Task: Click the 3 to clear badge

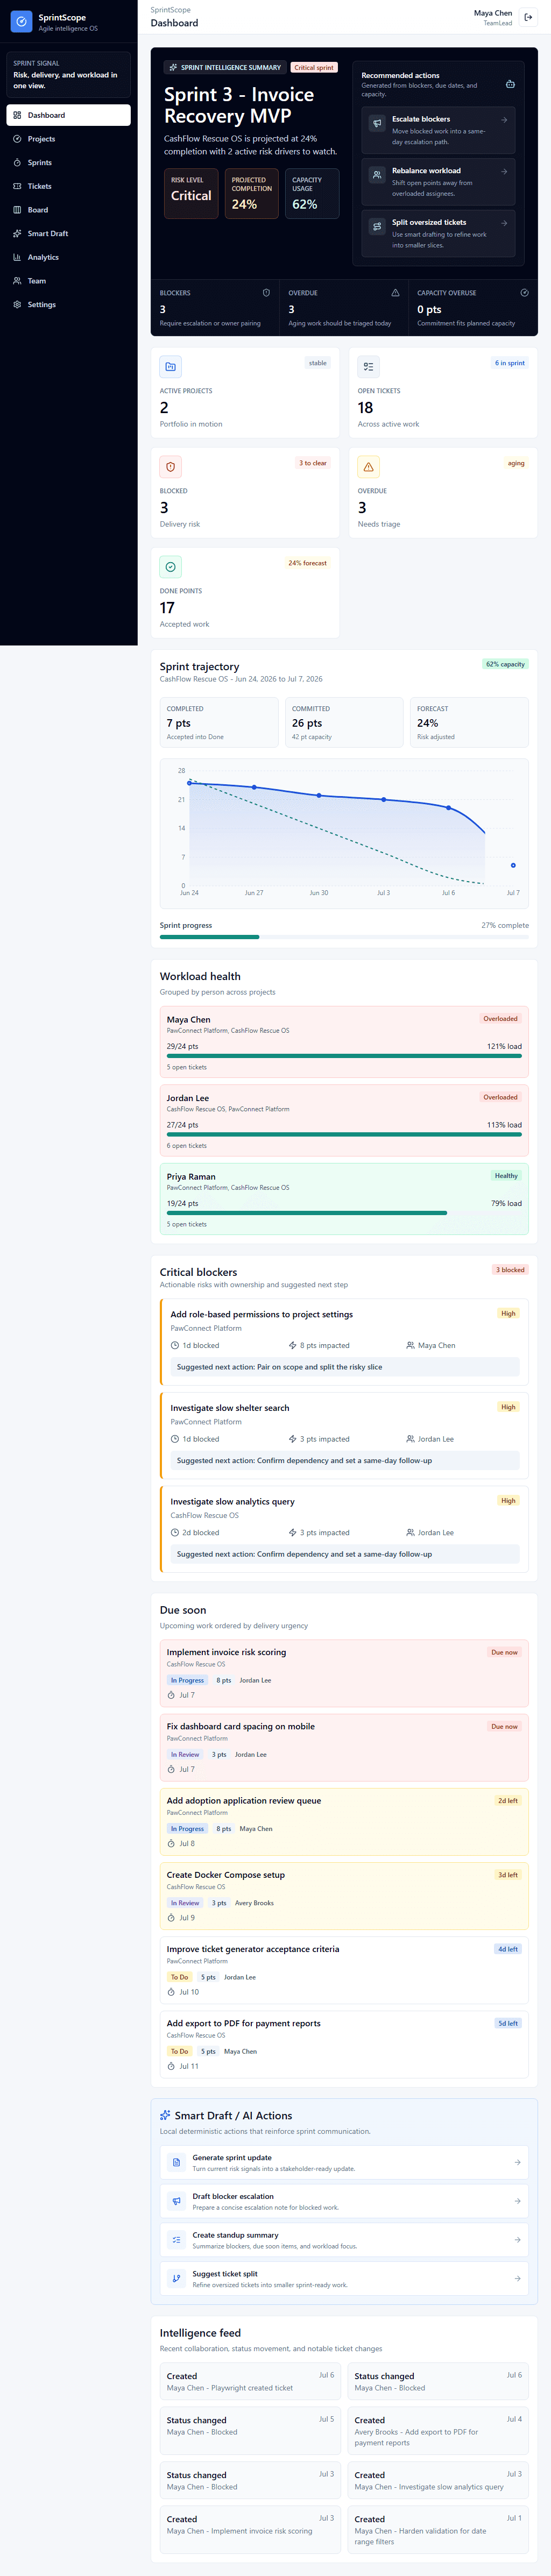Action: point(313,463)
